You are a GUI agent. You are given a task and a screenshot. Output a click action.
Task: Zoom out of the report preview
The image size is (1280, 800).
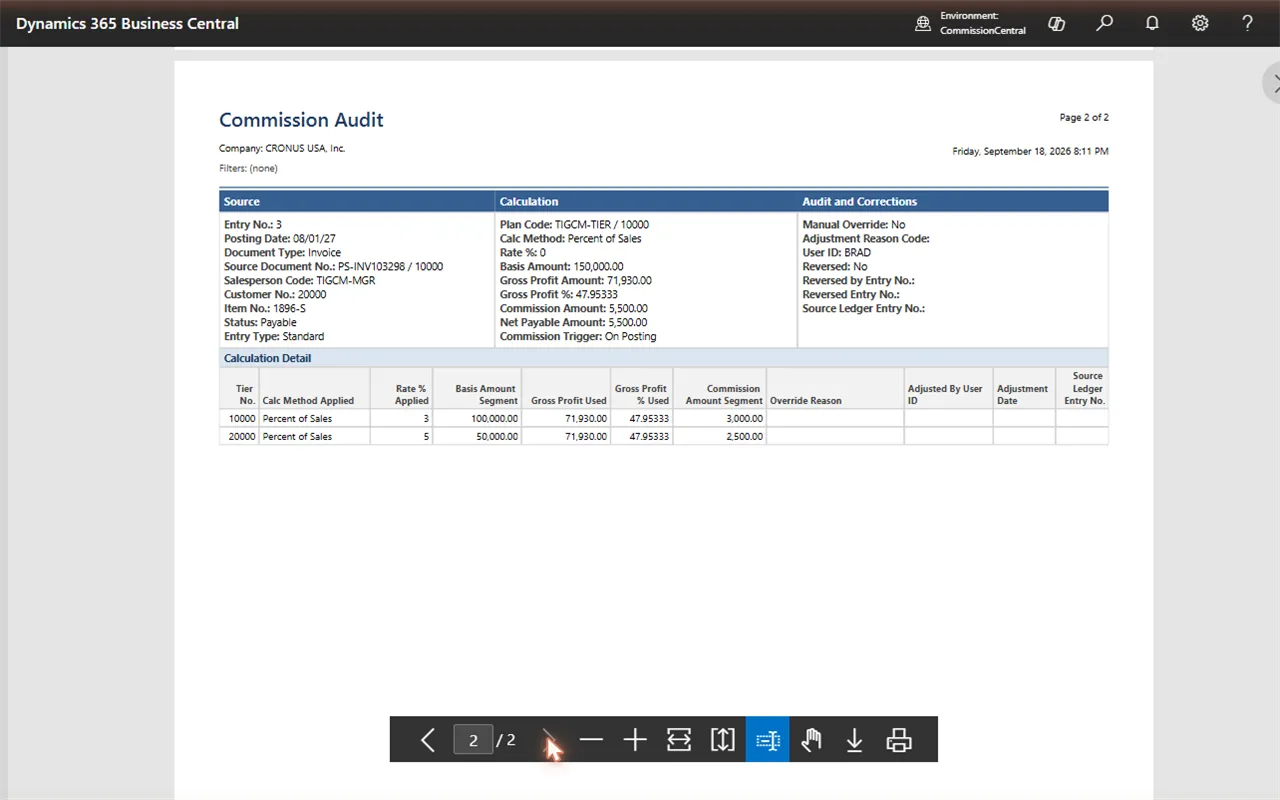591,740
